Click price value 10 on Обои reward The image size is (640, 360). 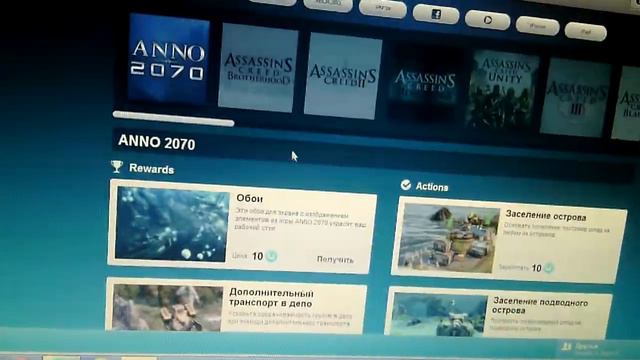click(x=258, y=256)
